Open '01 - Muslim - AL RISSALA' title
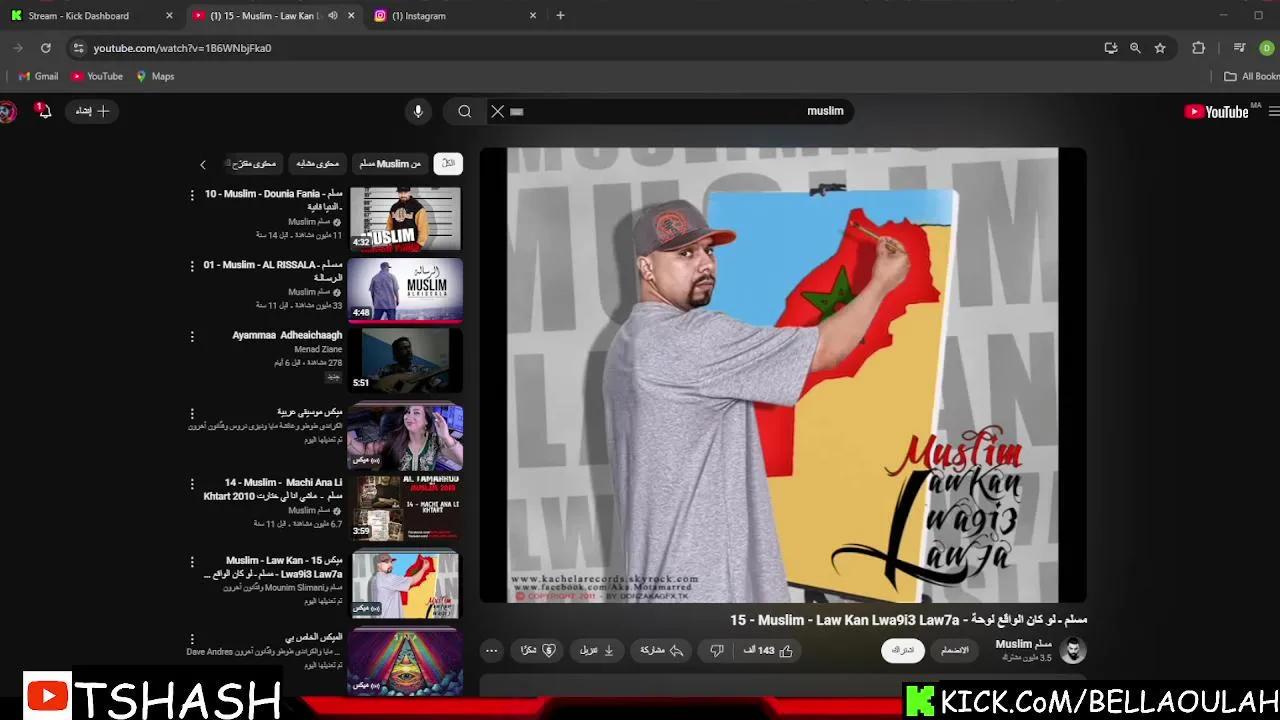 point(273,271)
